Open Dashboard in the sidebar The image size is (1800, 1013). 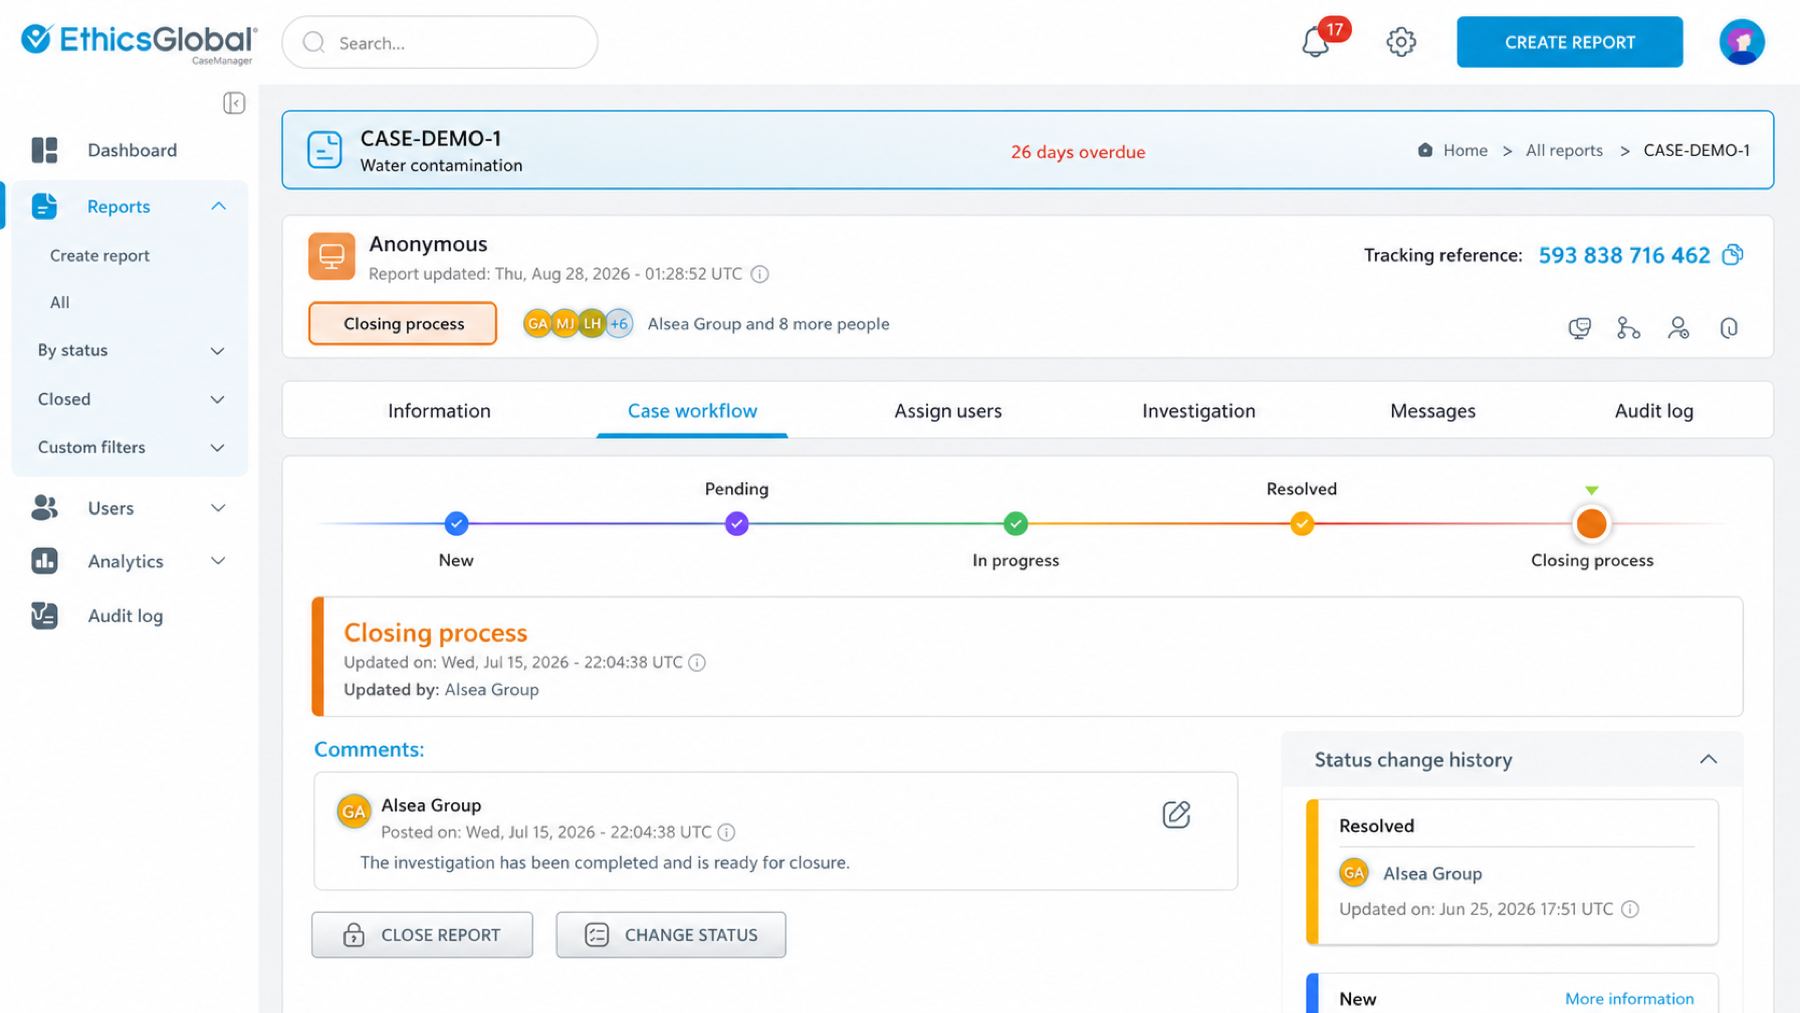point(130,150)
